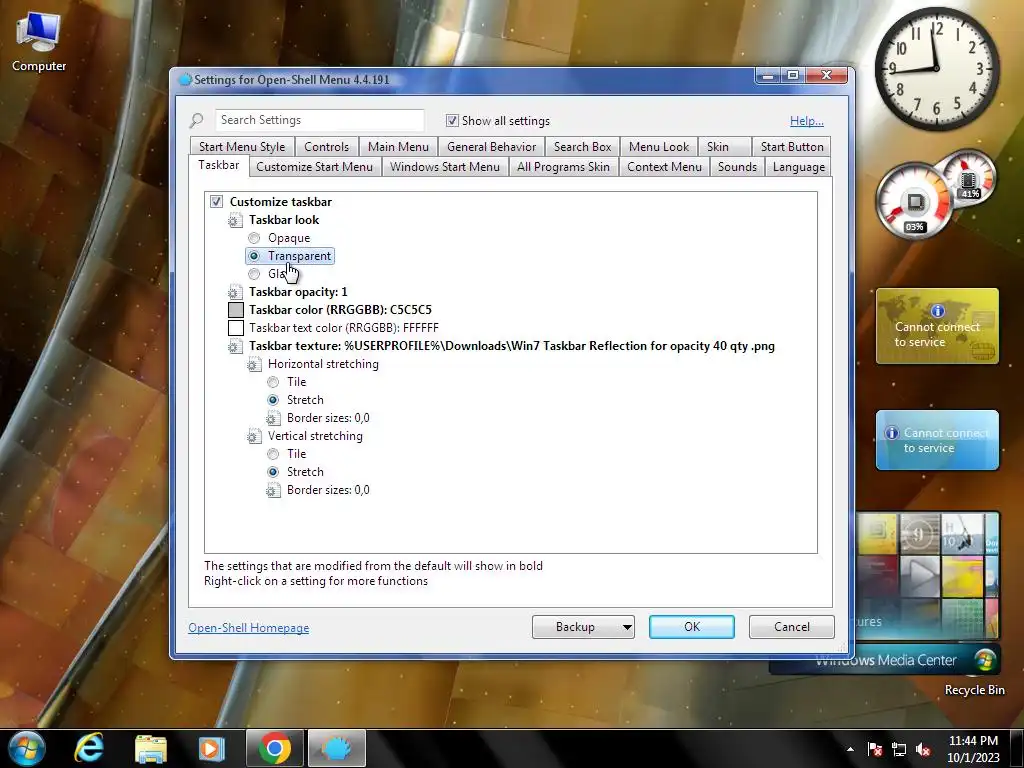
Task: Click the gear icon beside Vertical stretching
Action: pyautogui.click(x=254, y=436)
